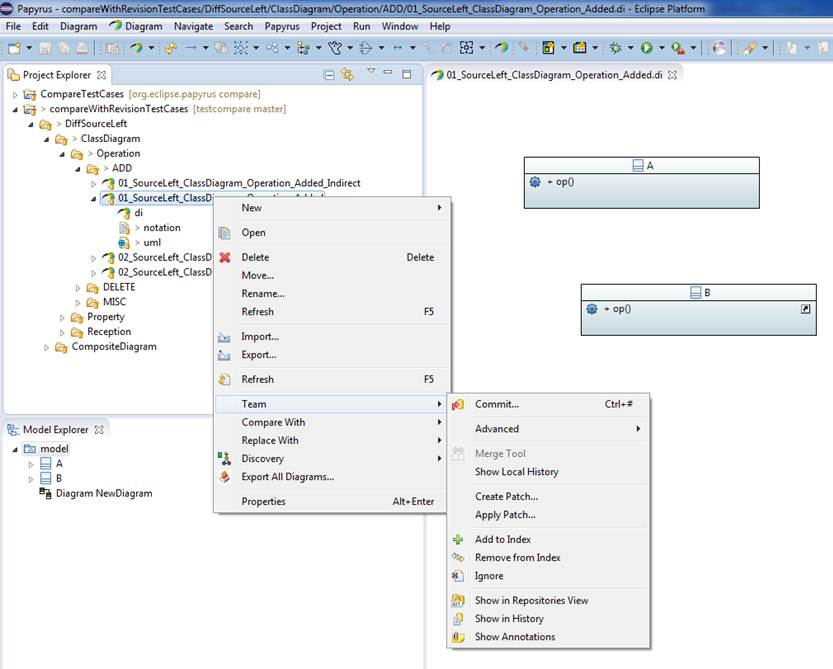Image resolution: width=833 pixels, height=669 pixels.
Task: Select the uml file in the tree
Action: click(151, 242)
